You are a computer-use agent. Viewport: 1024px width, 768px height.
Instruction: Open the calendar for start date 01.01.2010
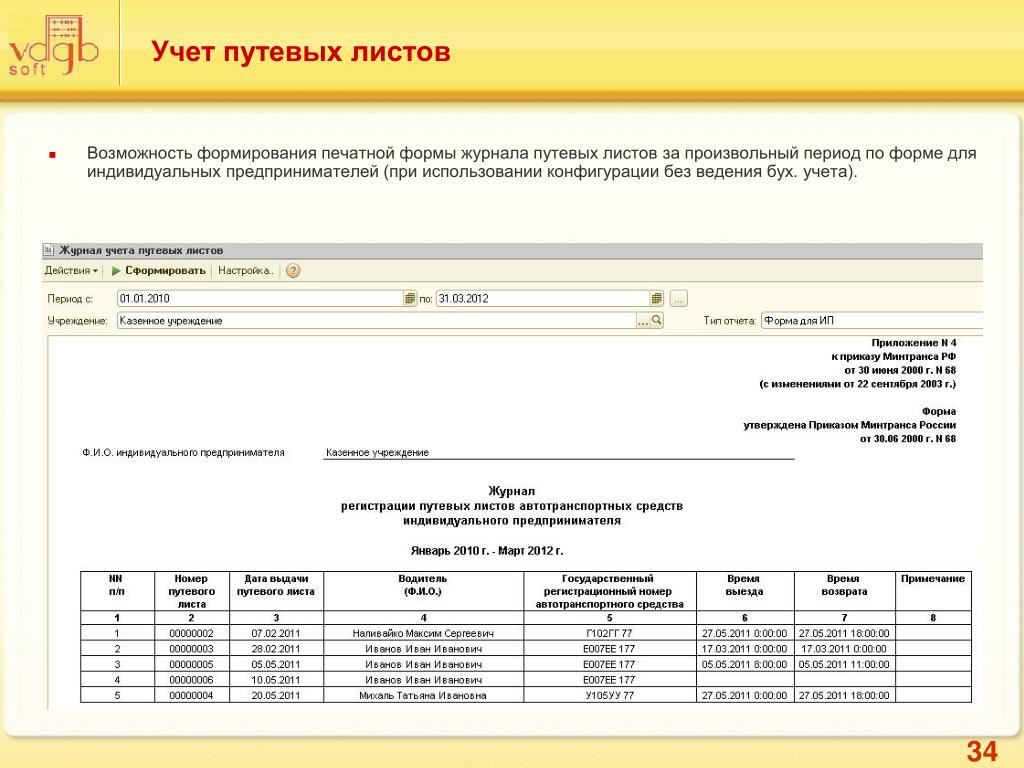click(x=410, y=298)
